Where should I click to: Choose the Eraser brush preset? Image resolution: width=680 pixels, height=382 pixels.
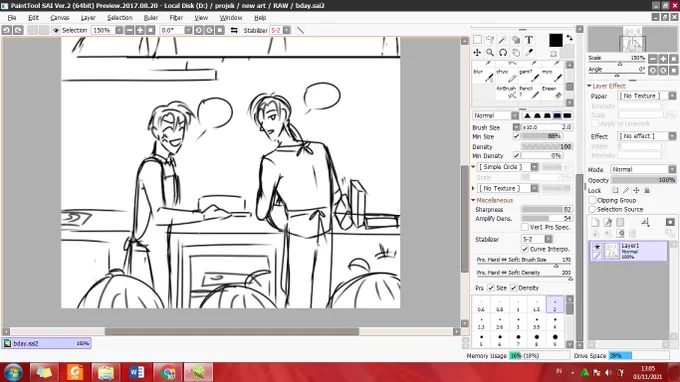(x=552, y=92)
